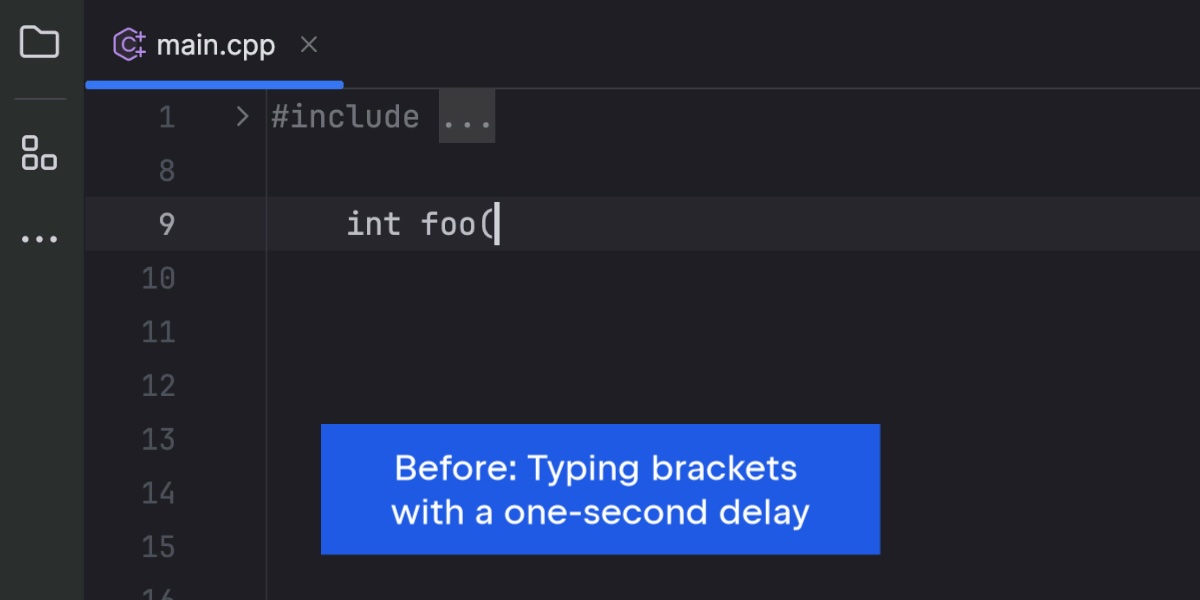Click line number 8 in gutter
This screenshot has height=600, width=1200.
pyautogui.click(x=166, y=171)
